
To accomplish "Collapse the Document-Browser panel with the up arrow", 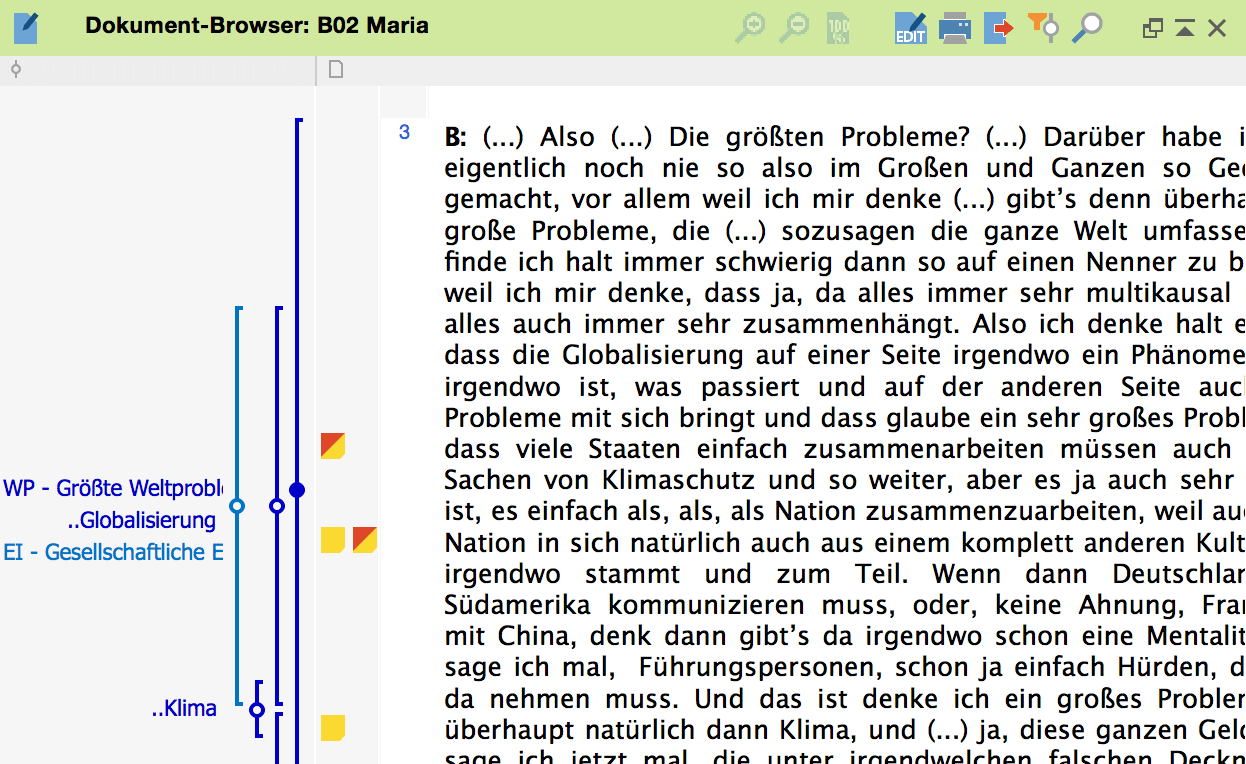I will (x=1185, y=28).
